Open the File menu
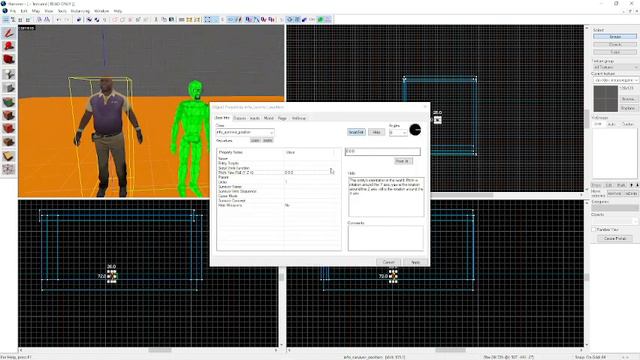 coord(12,11)
